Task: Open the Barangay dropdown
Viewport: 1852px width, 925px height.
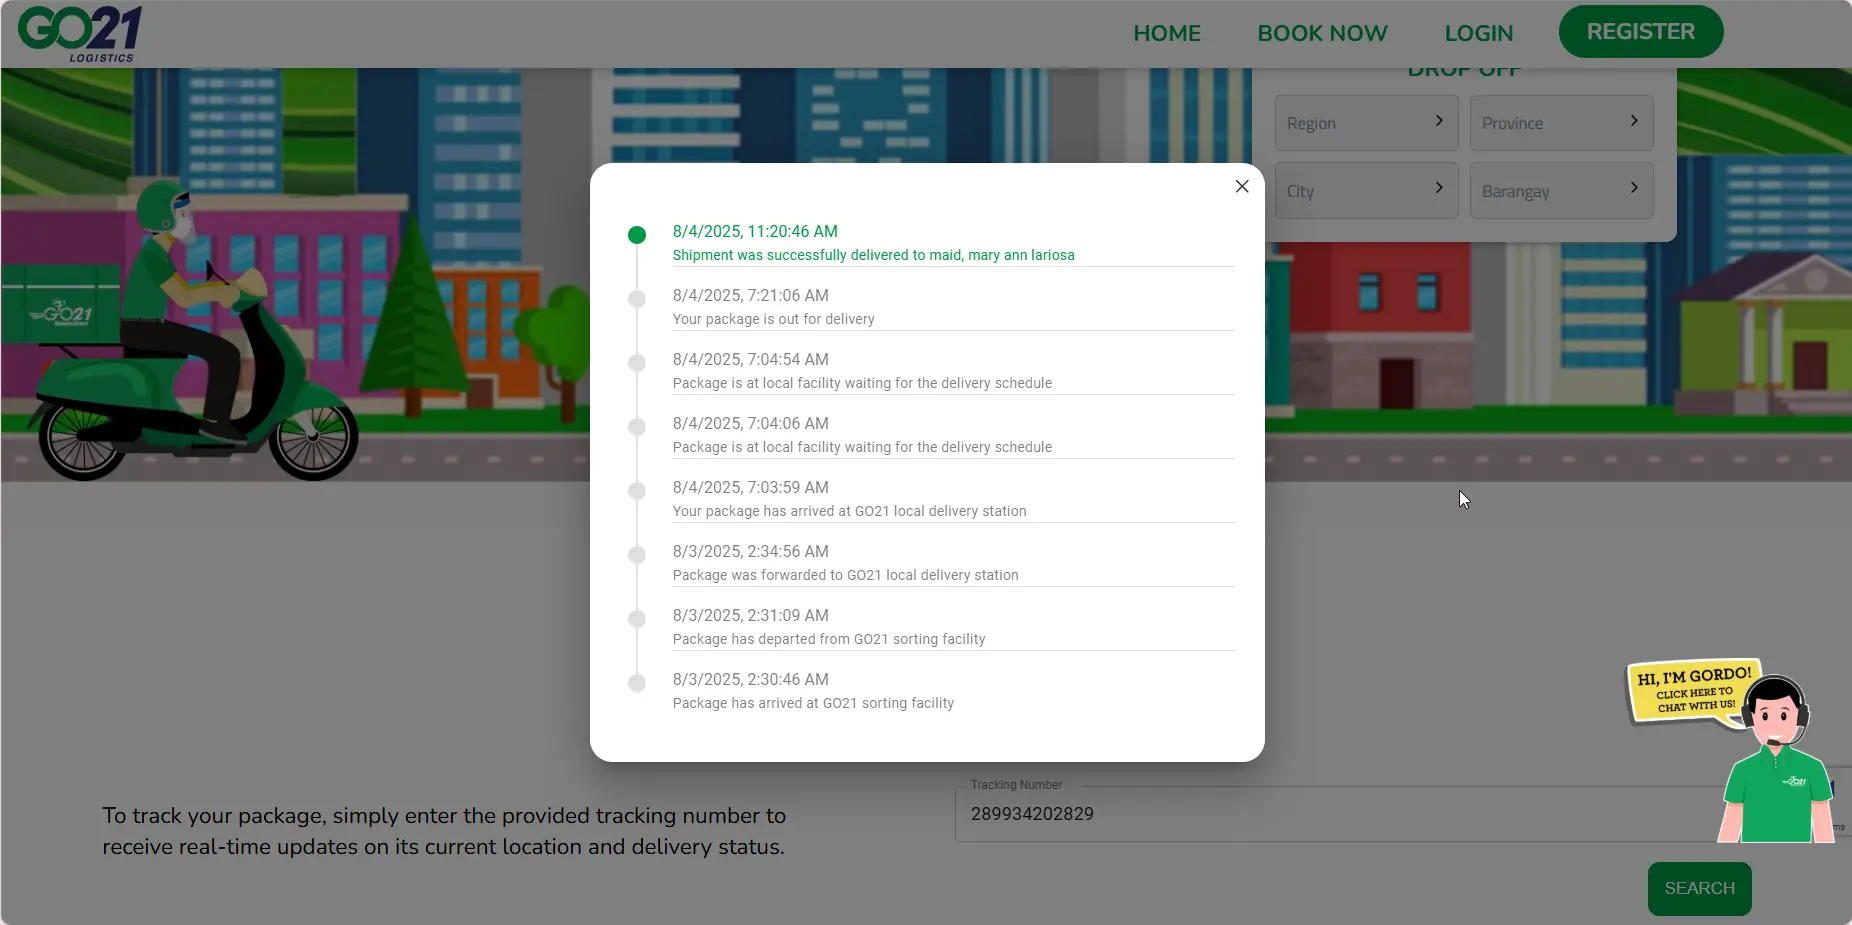Action: click(x=1561, y=190)
